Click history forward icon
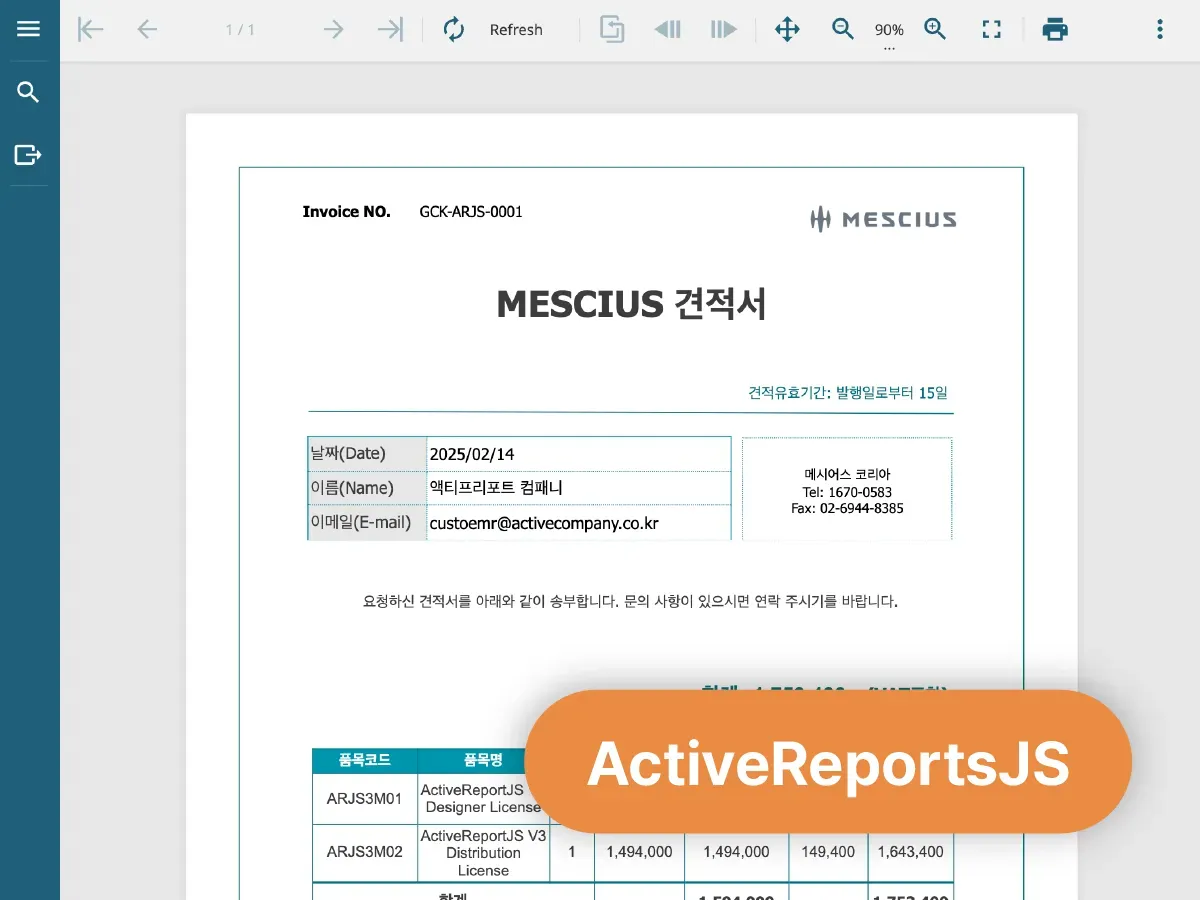The height and width of the screenshot is (900, 1200). [724, 30]
